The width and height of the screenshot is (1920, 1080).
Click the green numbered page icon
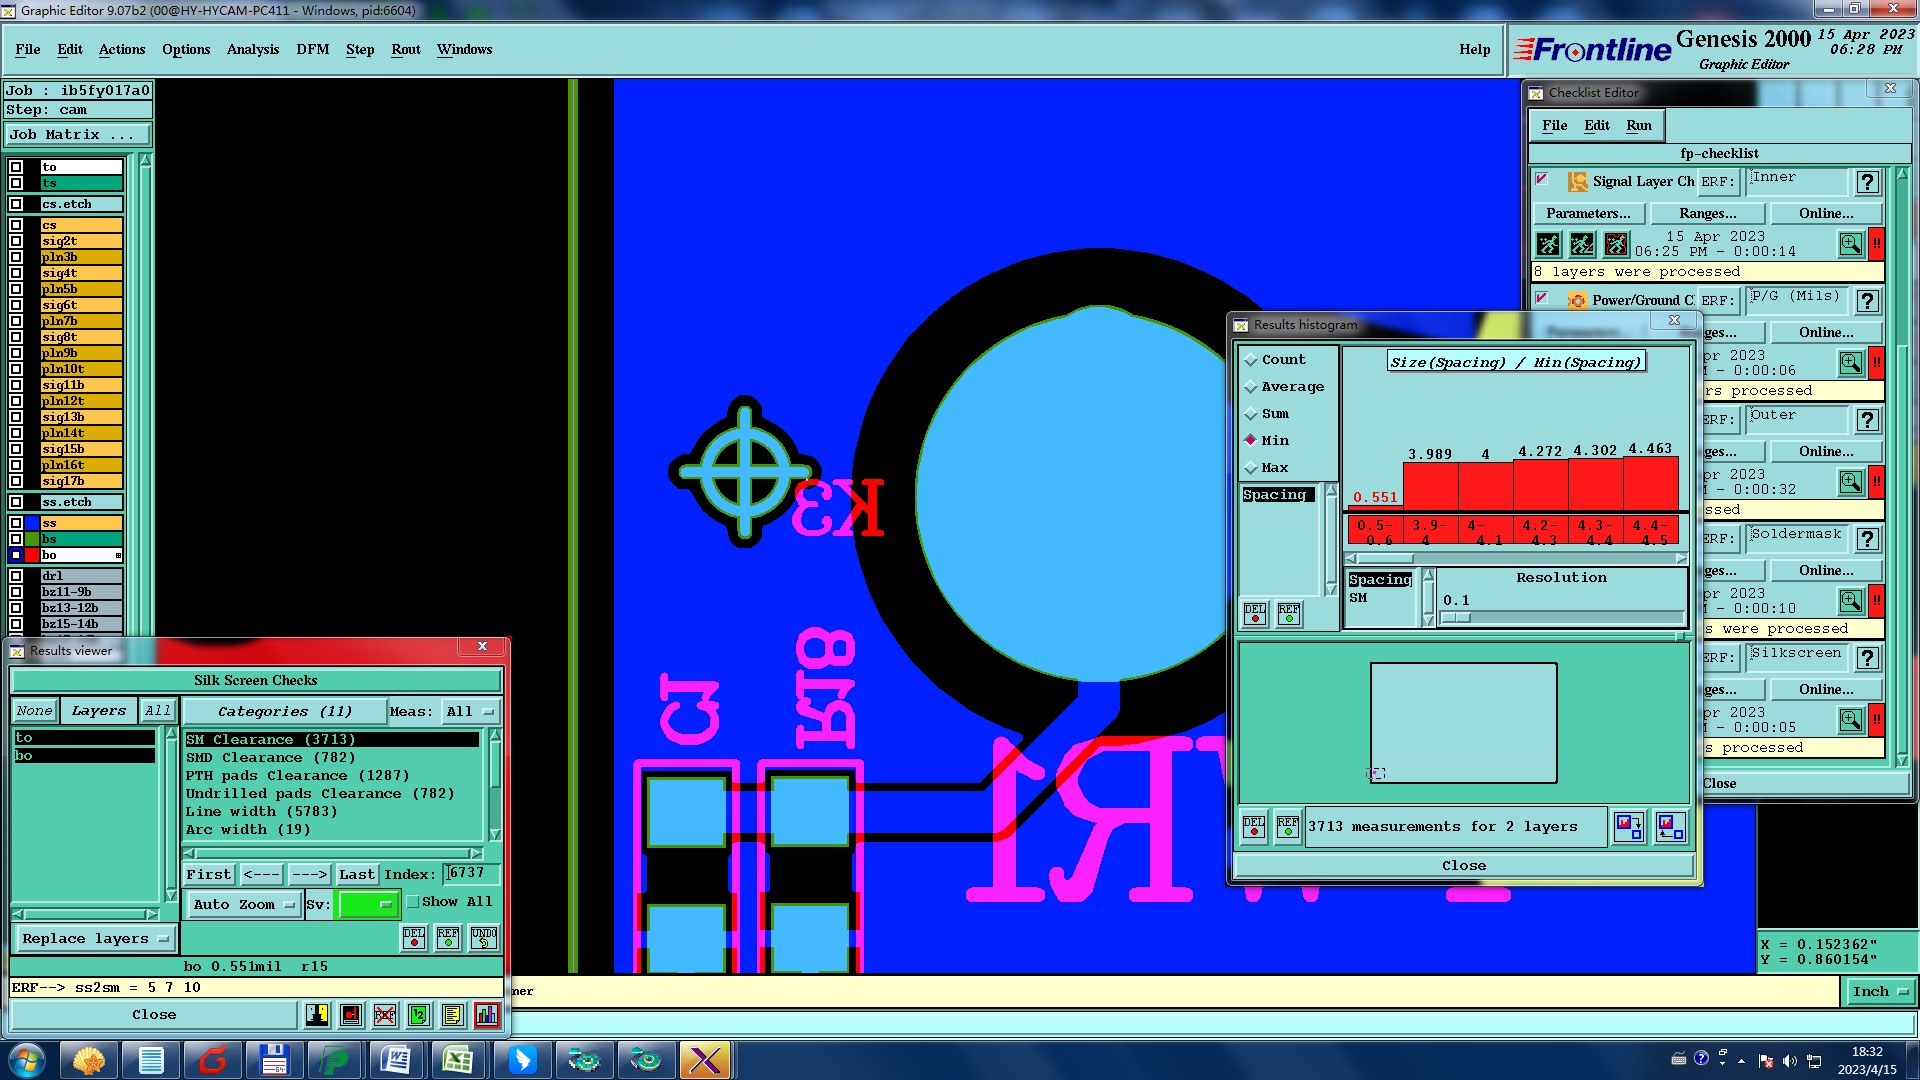point(419,1015)
